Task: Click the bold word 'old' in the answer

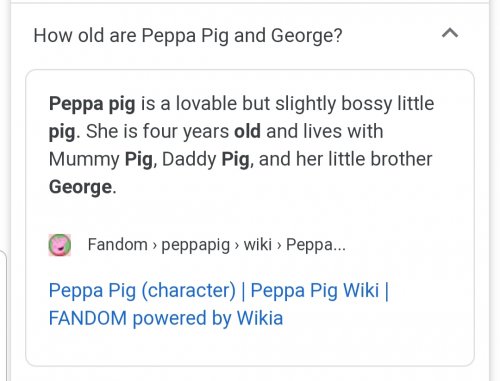Action: [247, 131]
